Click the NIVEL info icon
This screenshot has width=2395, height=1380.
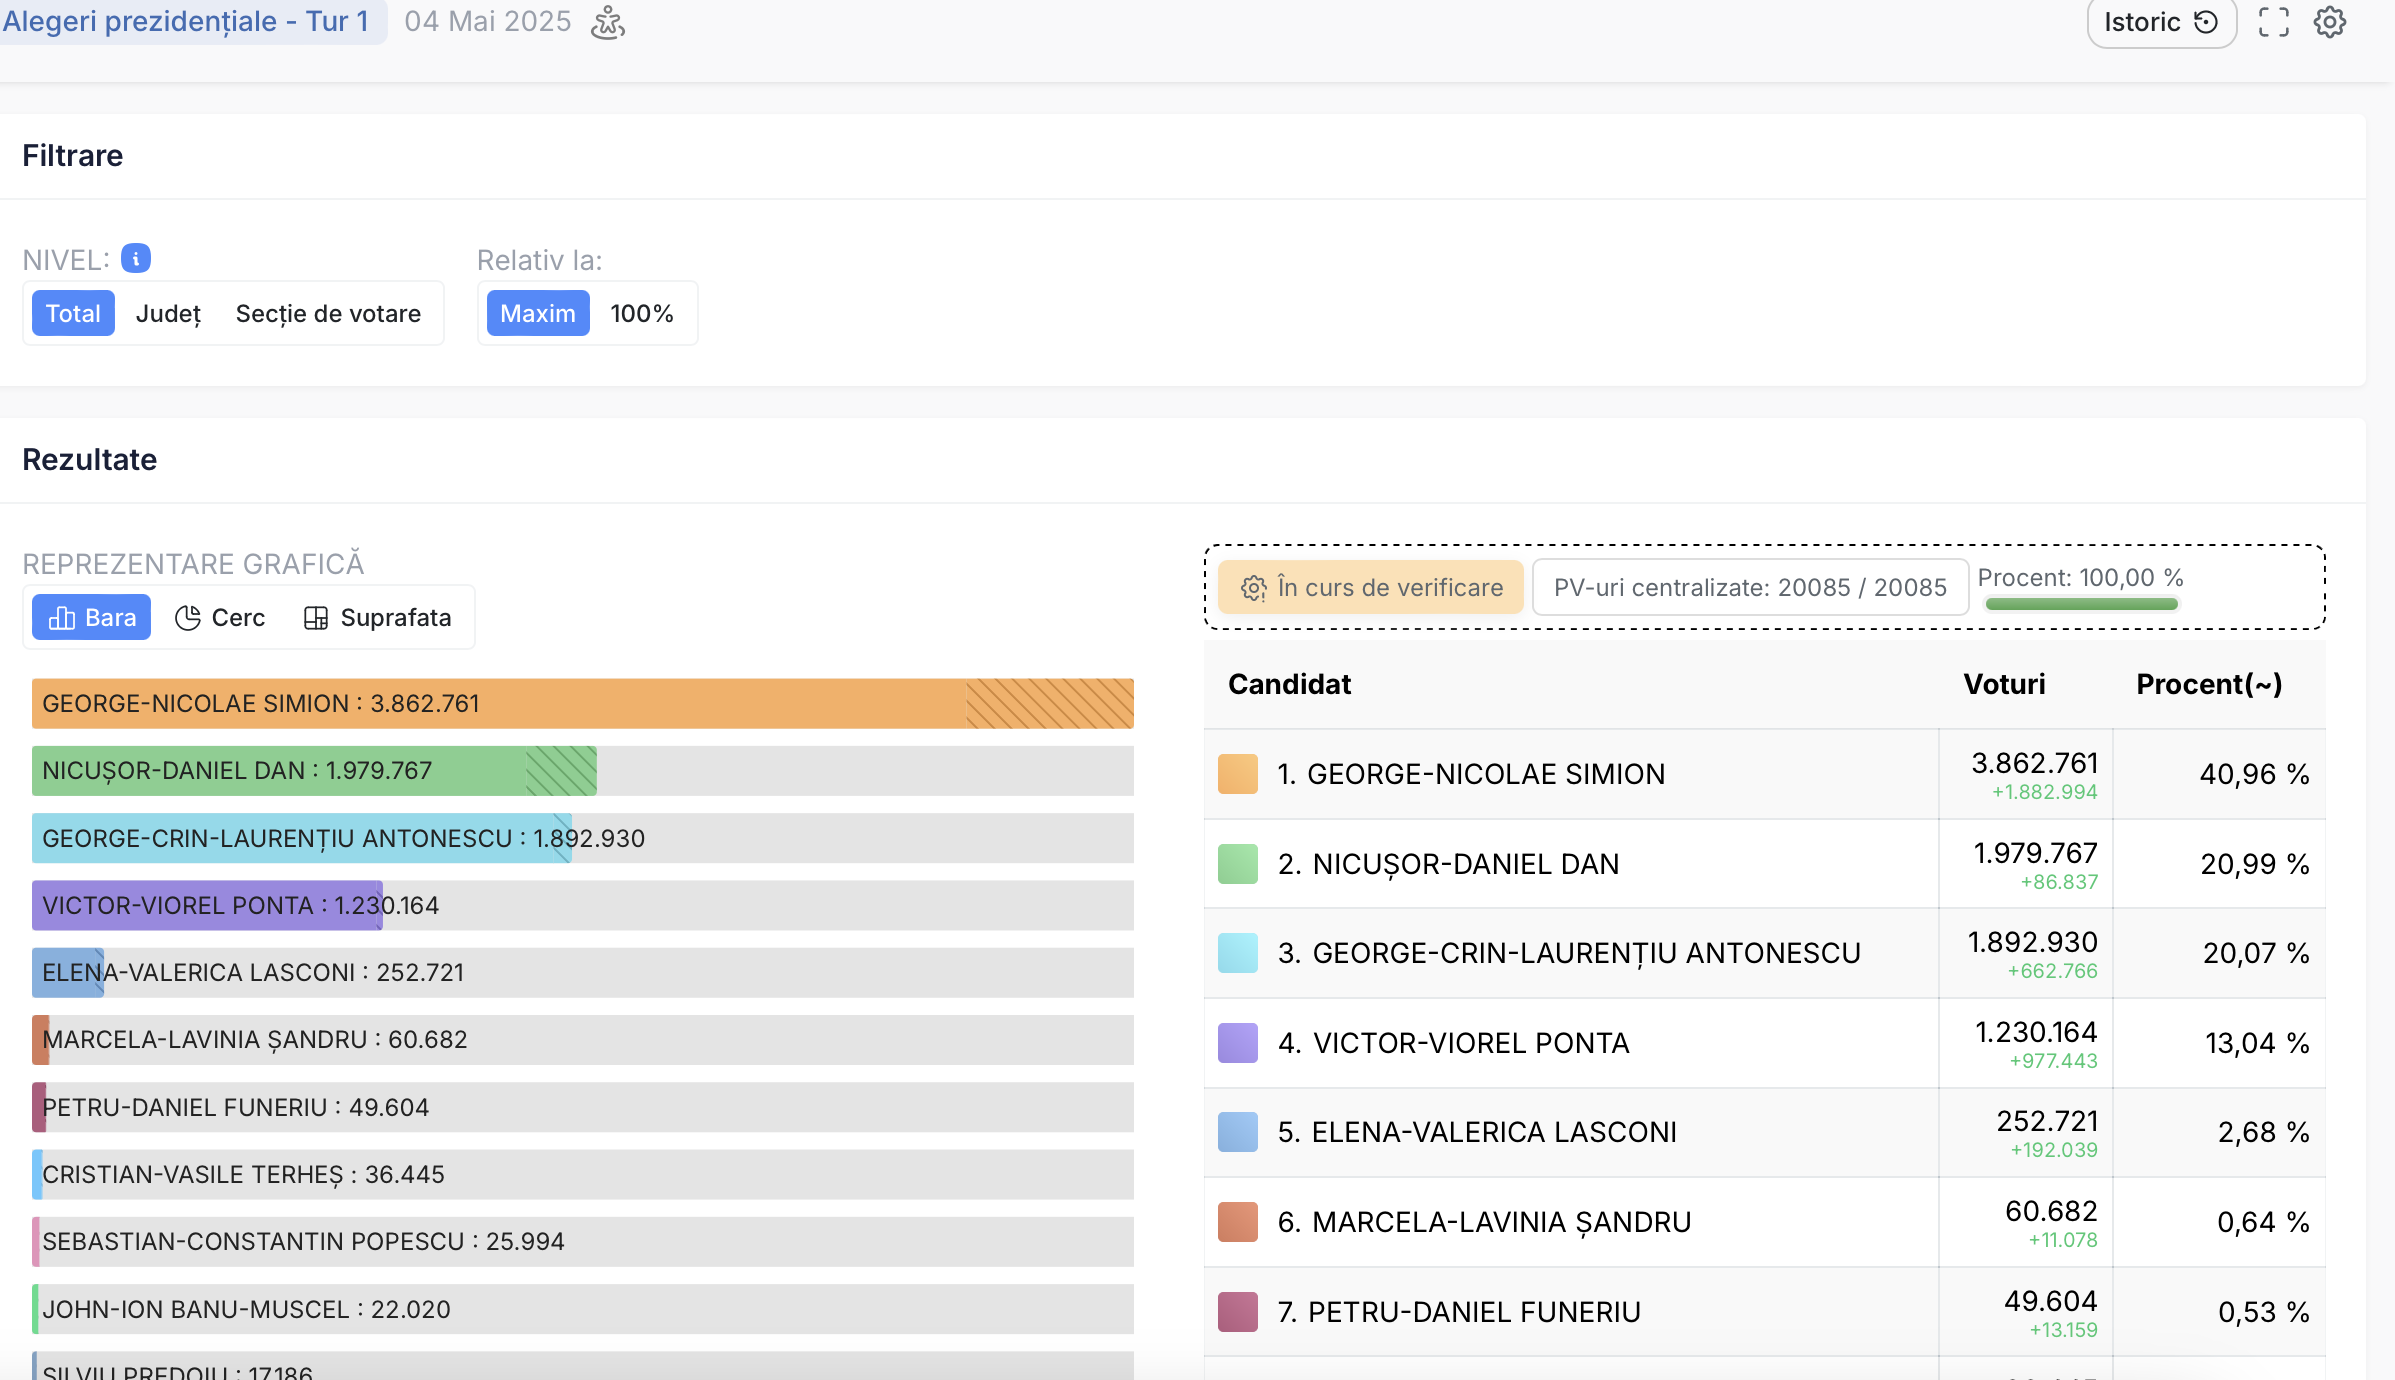tap(136, 259)
